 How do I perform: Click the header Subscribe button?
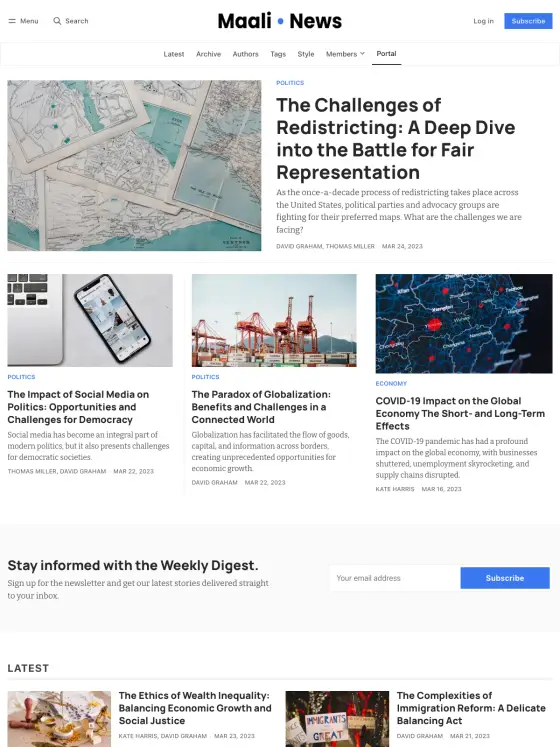point(528,21)
